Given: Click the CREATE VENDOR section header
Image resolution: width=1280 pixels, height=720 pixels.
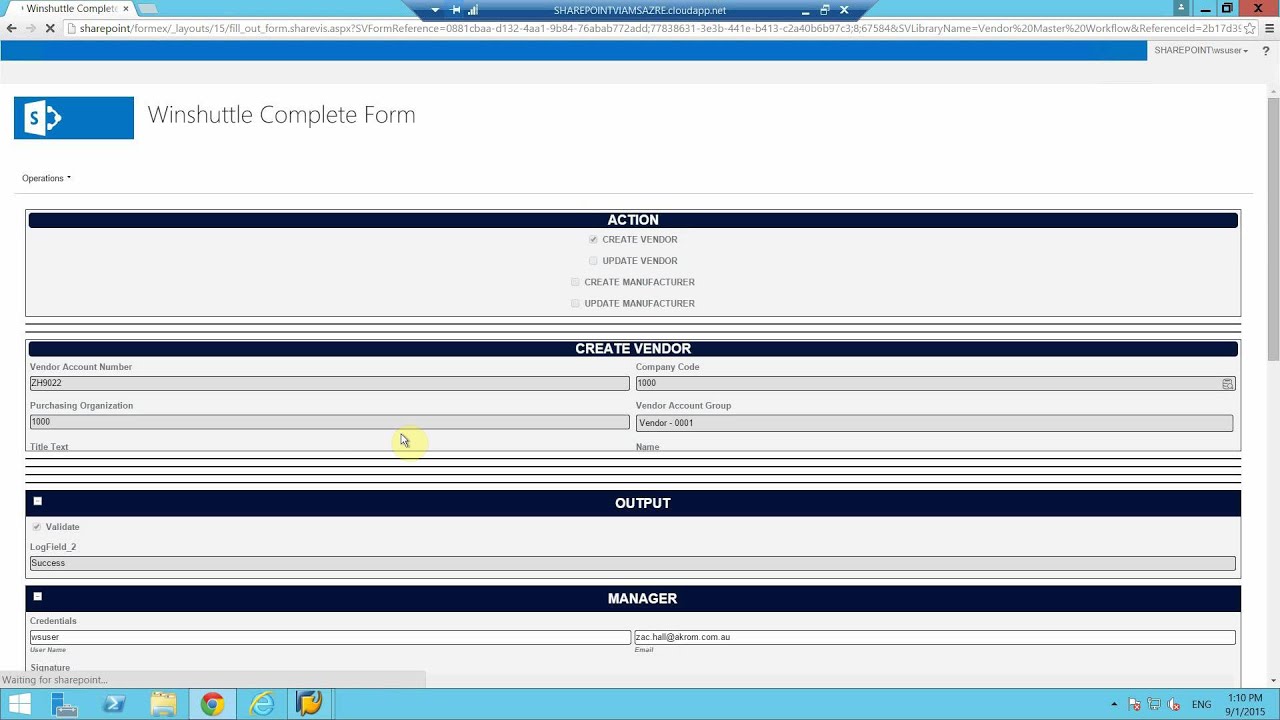Looking at the screenshot, I should pyautogui.click(x=633, y=349).
